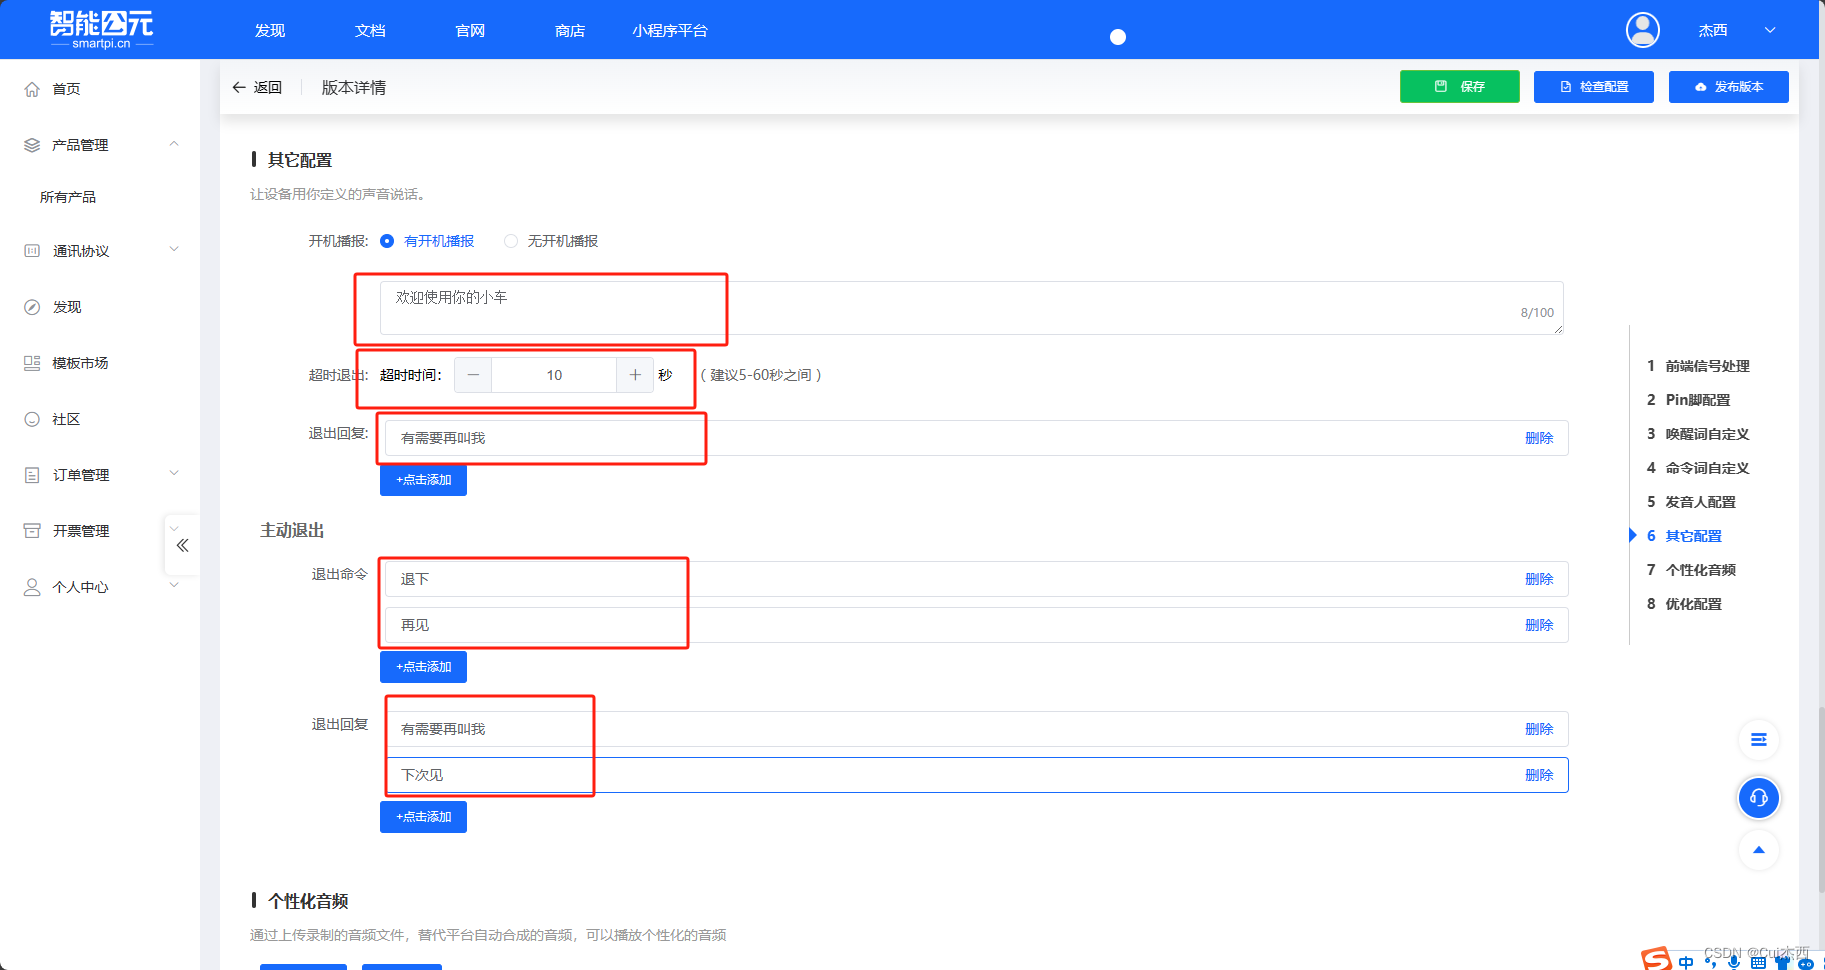1825x970 pixels.
Task: Click the green 保存 button
Action: coord(1460,87)
